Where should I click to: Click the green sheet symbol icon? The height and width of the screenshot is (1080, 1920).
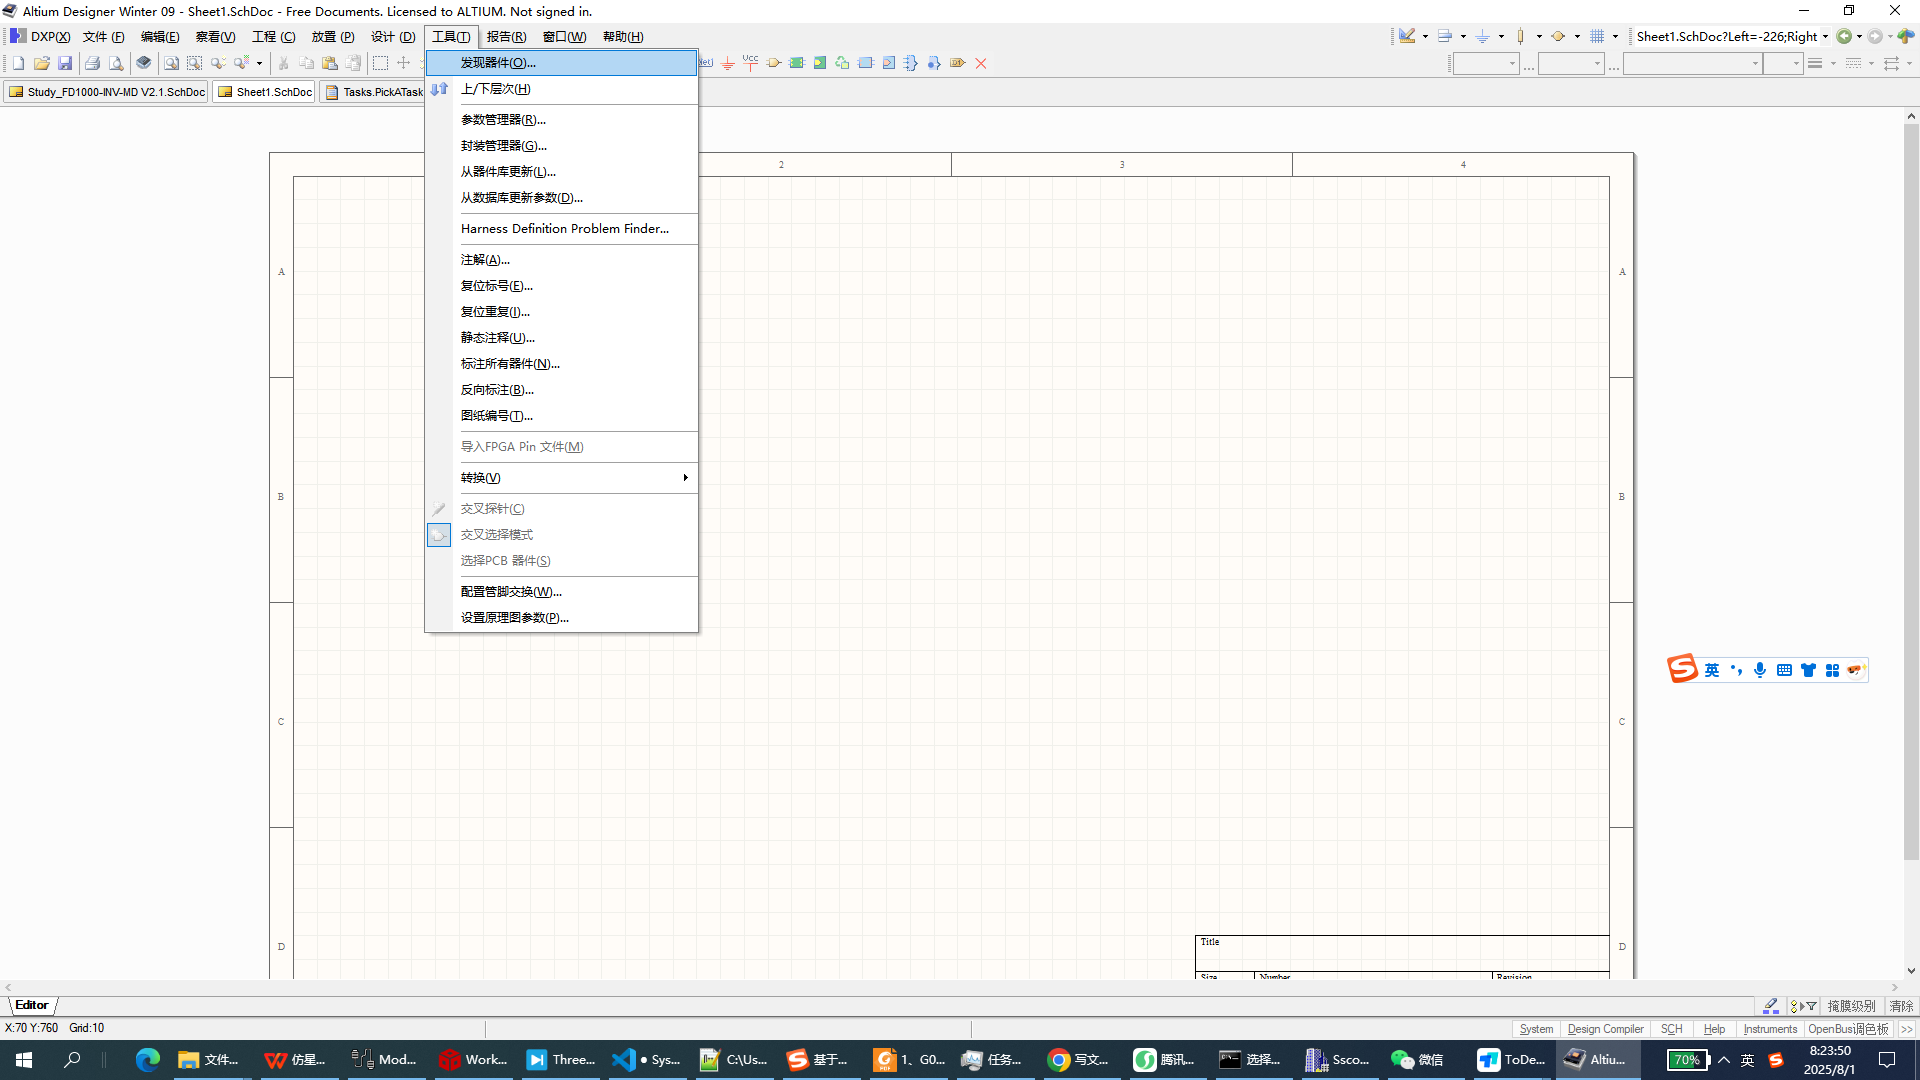click(x=797, y=63)
